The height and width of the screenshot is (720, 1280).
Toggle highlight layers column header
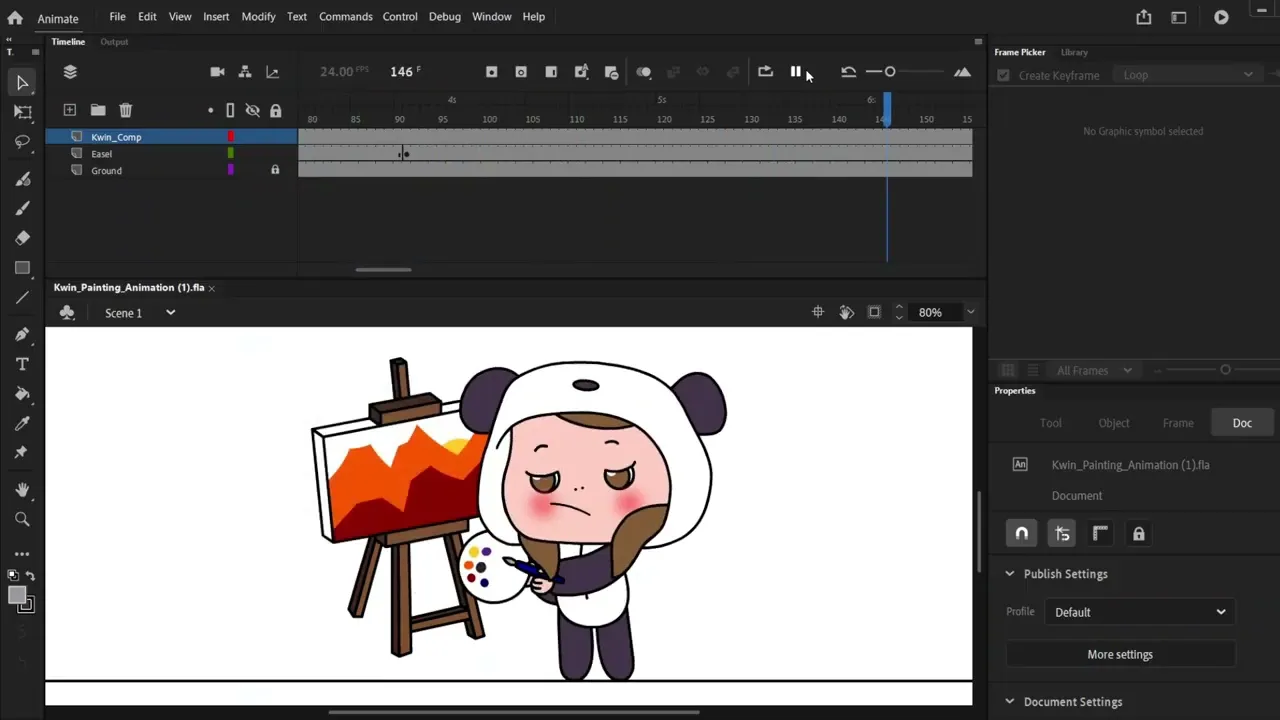[210, 110]
